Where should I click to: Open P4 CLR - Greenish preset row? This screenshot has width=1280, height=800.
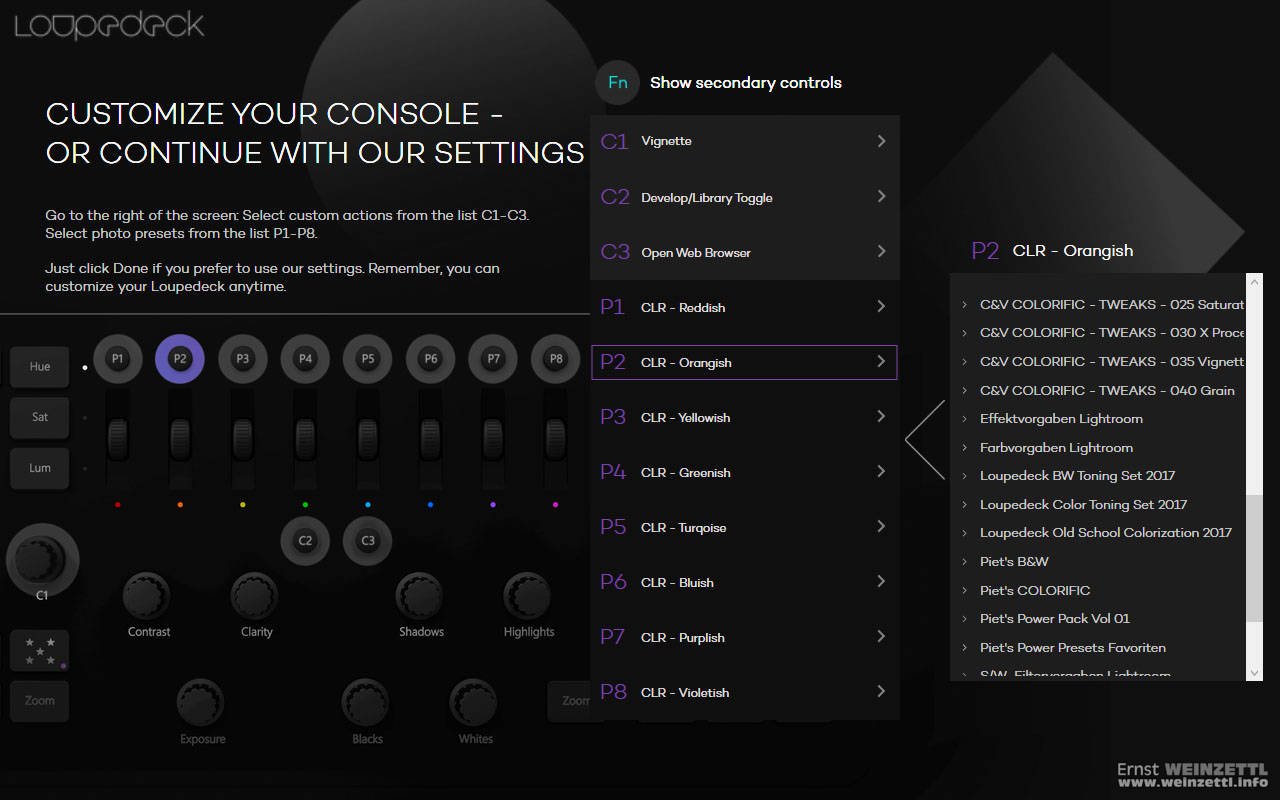pos(745,472)
